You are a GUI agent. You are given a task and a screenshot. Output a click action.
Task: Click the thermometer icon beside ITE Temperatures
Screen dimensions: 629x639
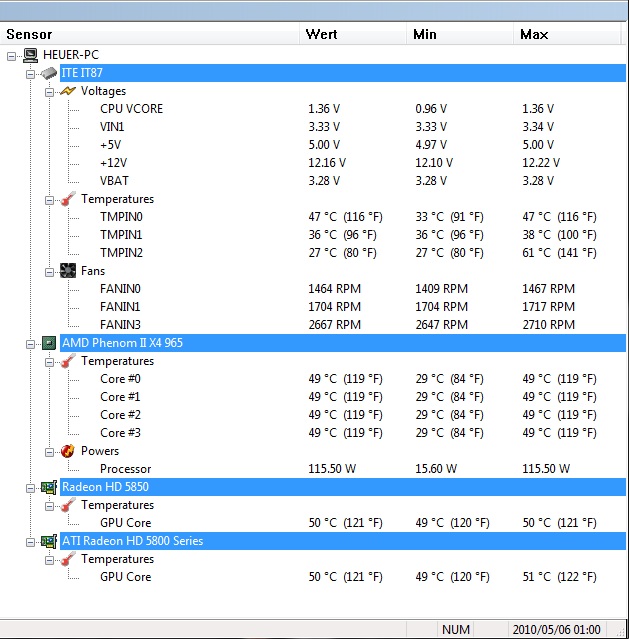(68, 199)
